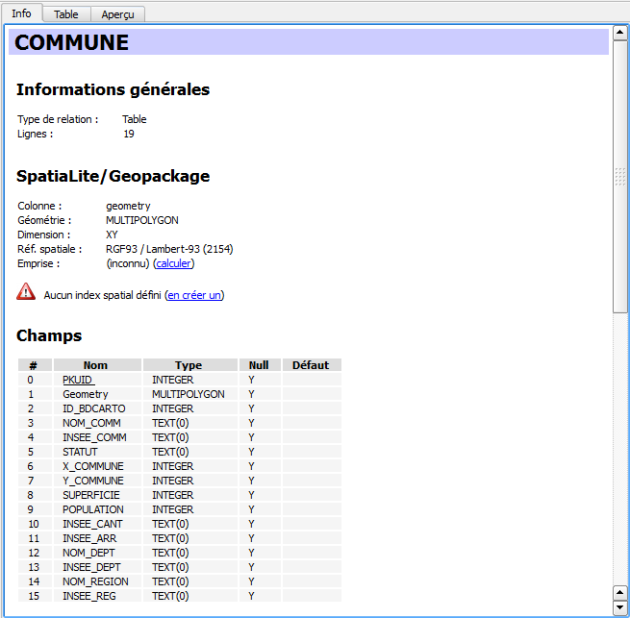630x618 pixels.
Task: Click the COMMUNE title heading
Action: pyautogui.click(x=72, y=43)
